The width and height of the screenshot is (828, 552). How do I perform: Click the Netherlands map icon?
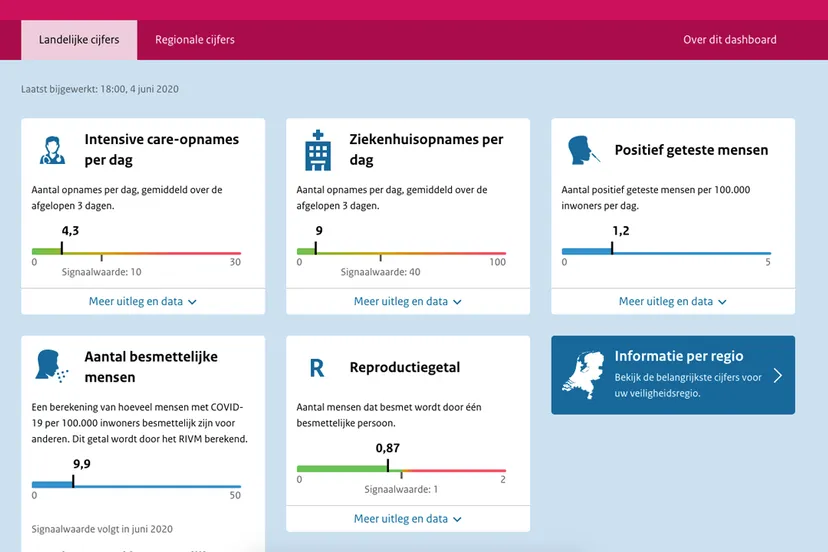[x=583, y=374]
